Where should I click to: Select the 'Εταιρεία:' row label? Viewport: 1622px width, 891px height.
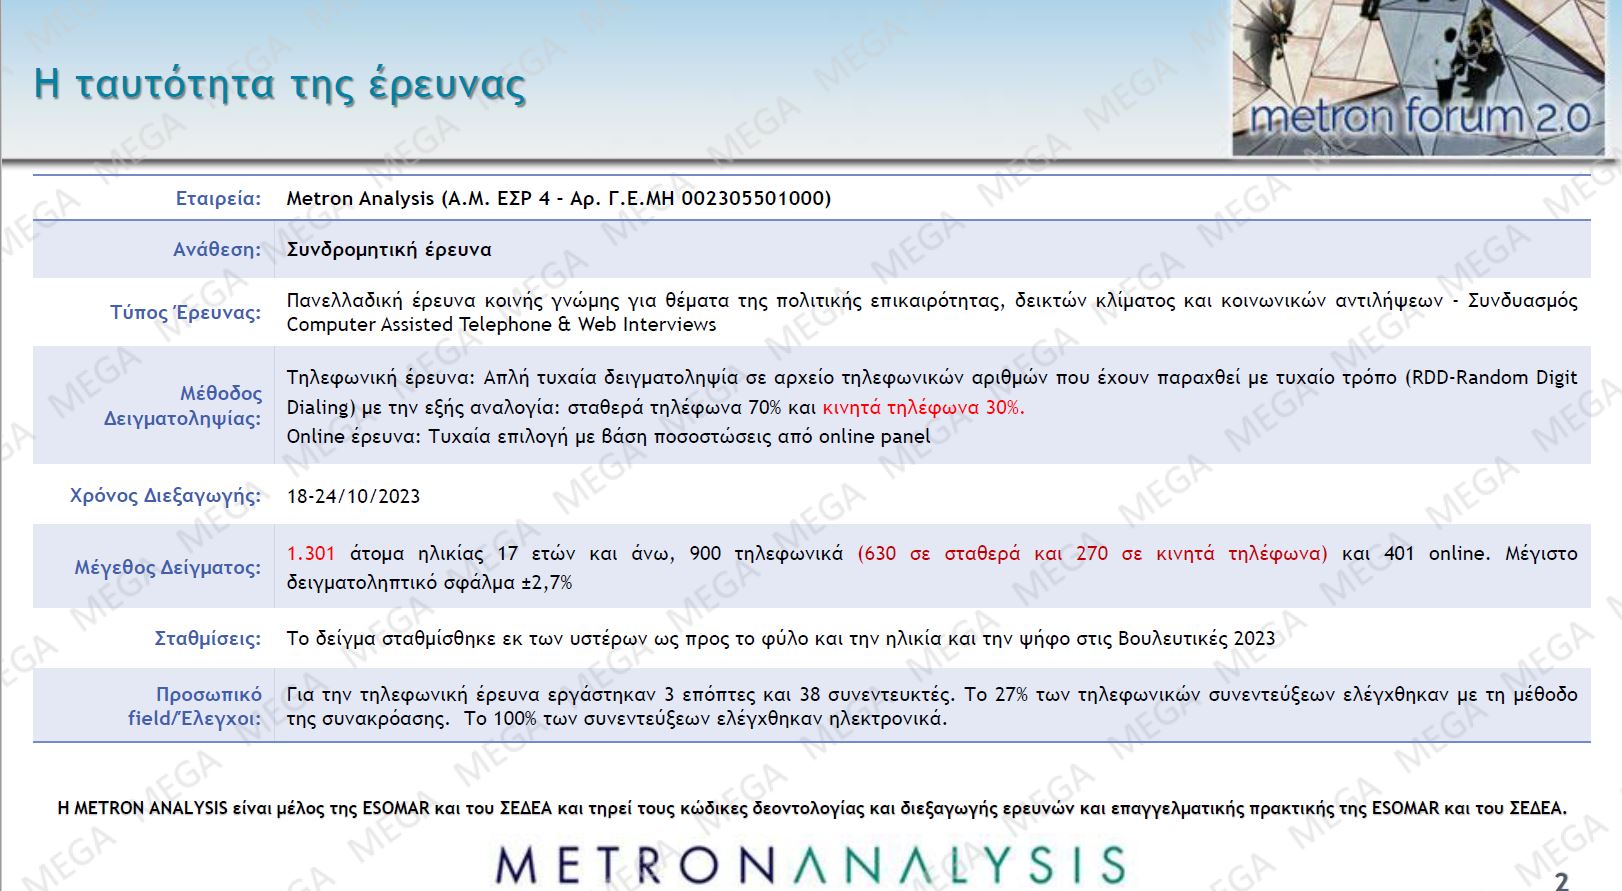coord(218,198)
